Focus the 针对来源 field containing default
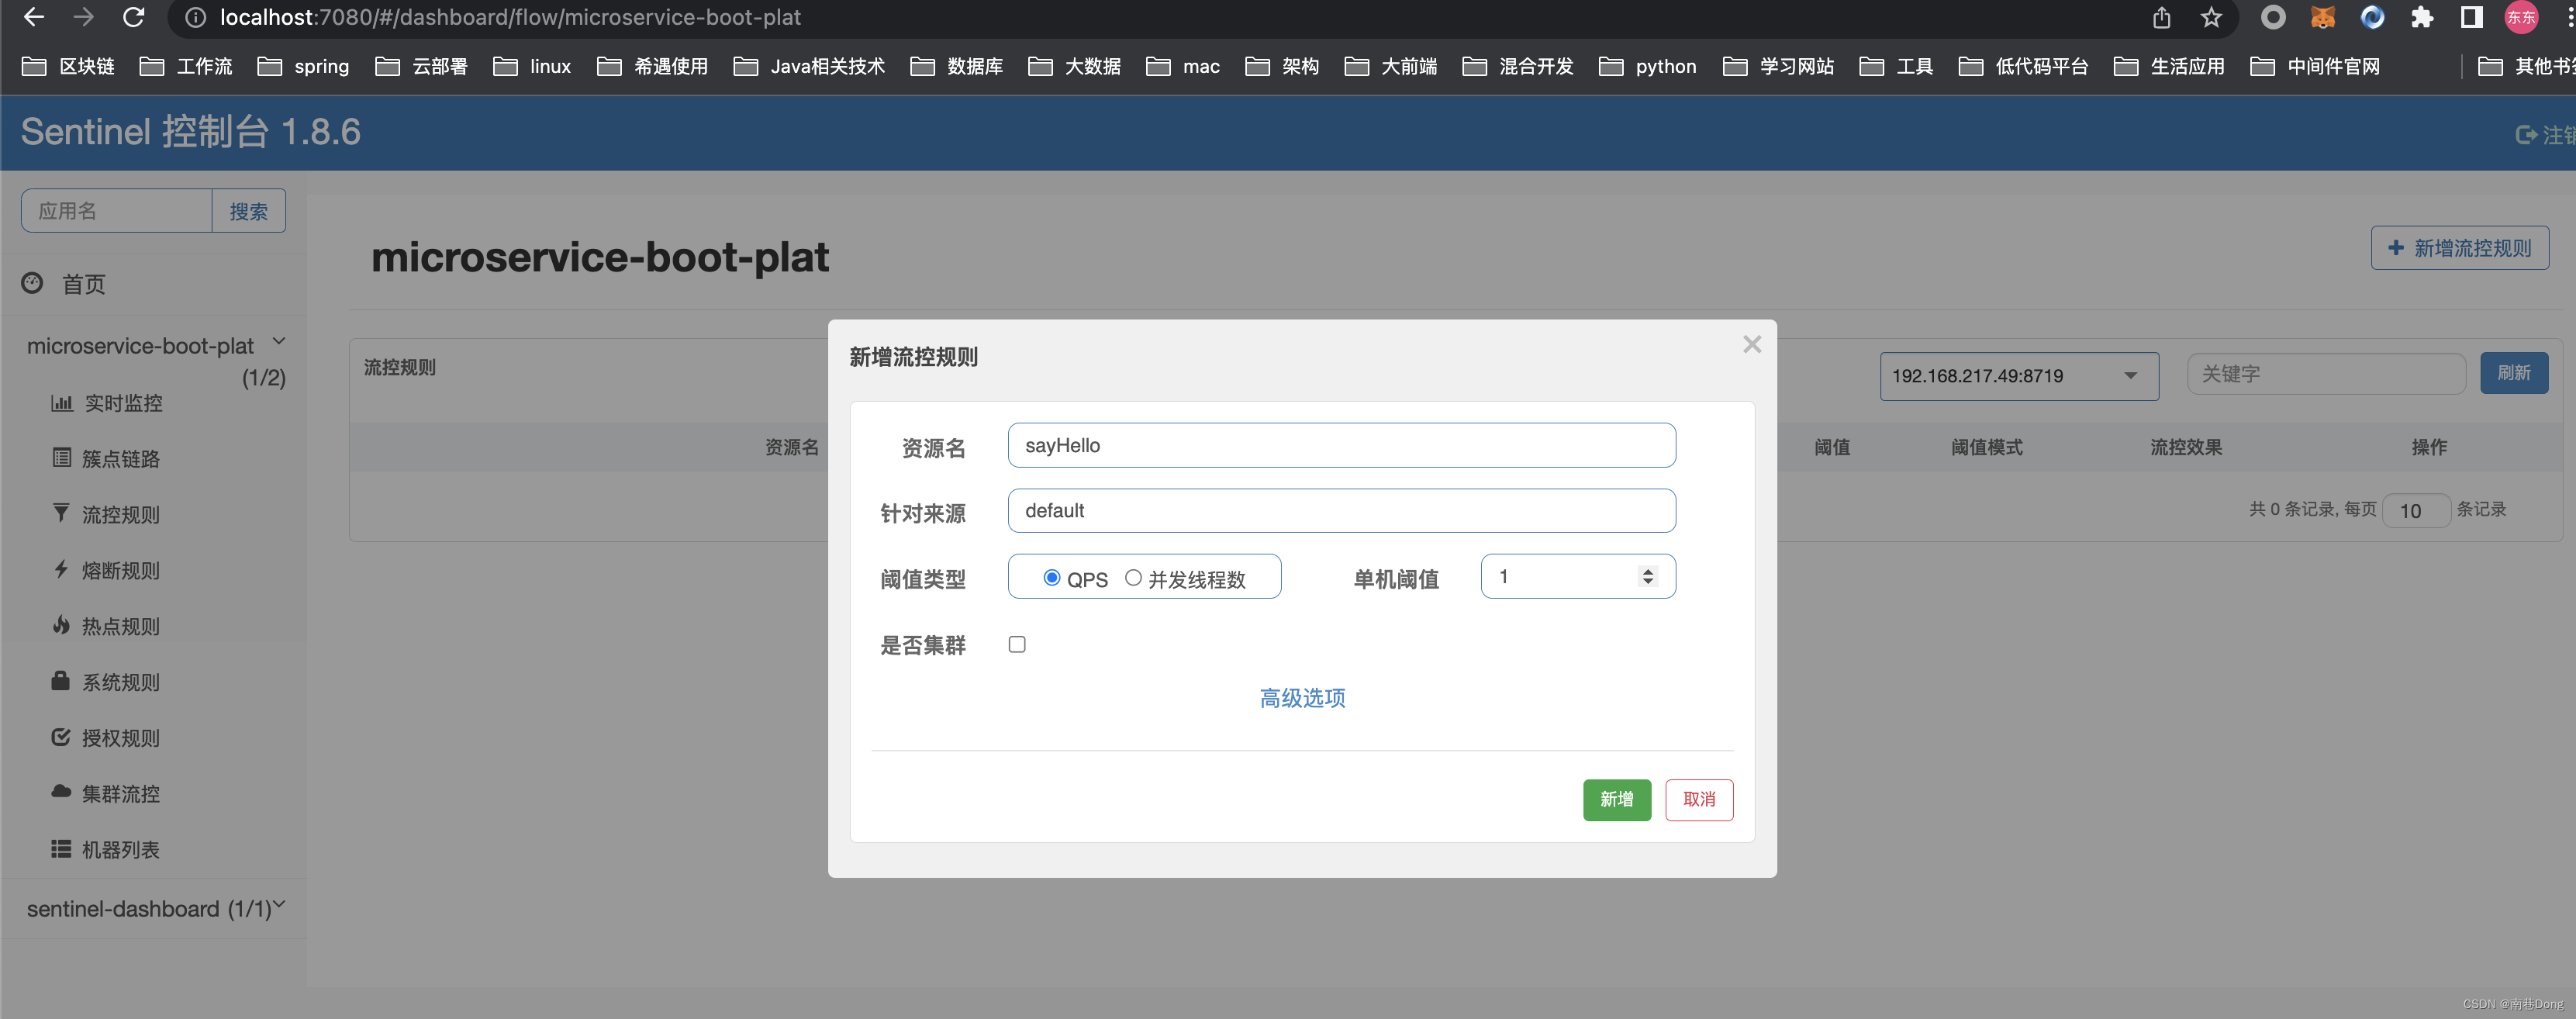This screenshot has width=2576, height=1019. pos(1342,511)
